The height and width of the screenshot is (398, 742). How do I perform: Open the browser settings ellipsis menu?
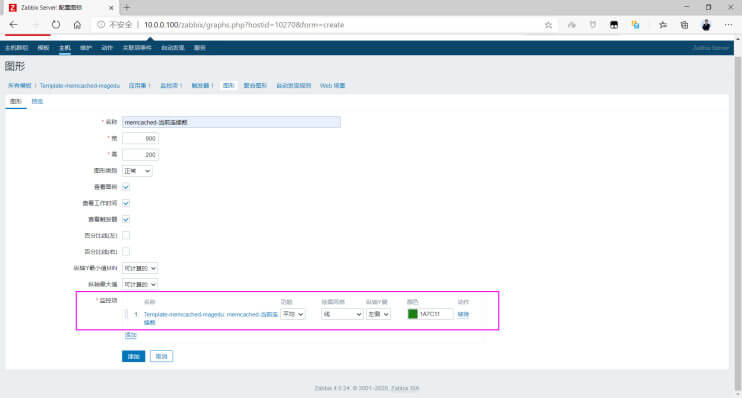[x=728, y=25]
